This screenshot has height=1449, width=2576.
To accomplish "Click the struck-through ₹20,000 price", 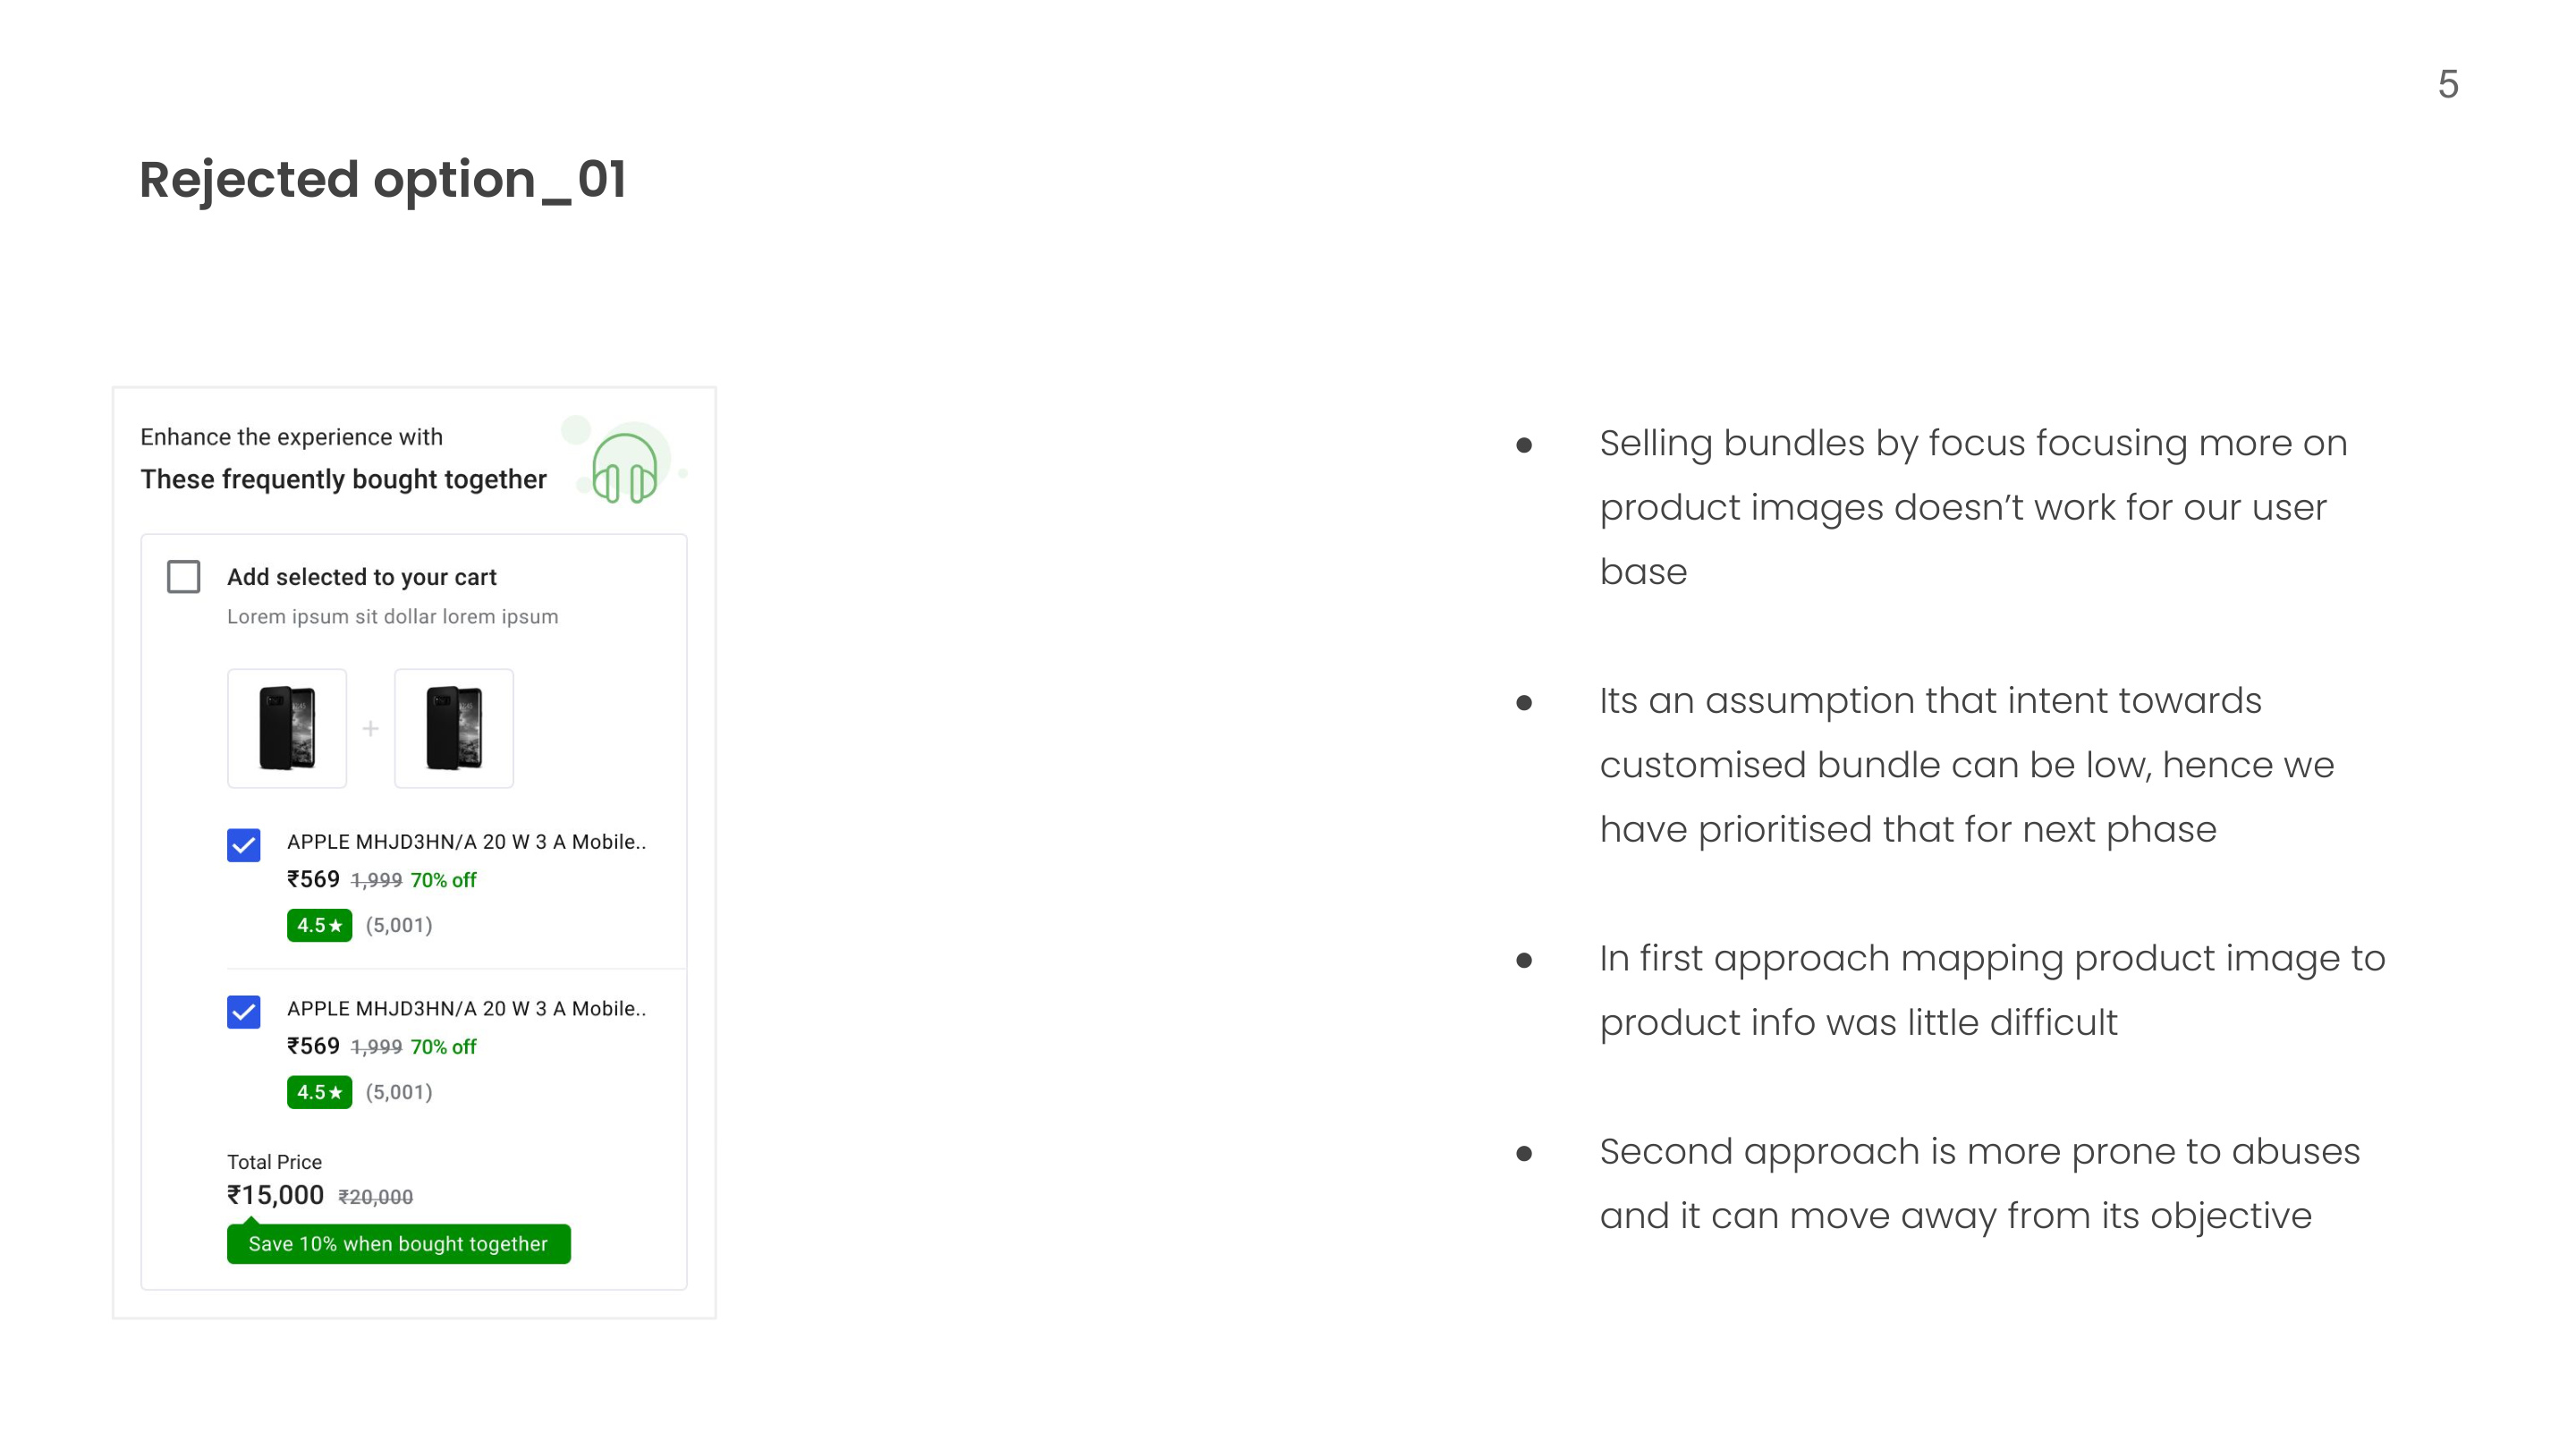I will click(375, 1197).
